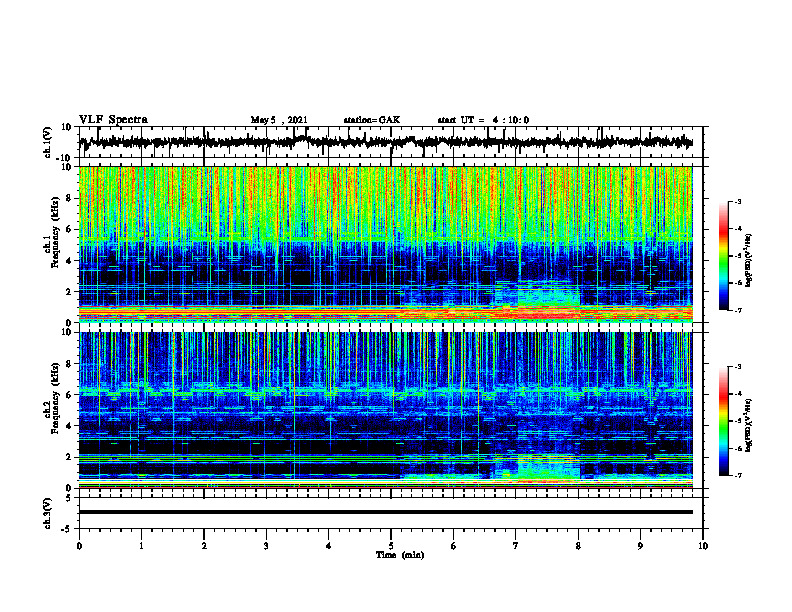Click the date text "May 5 , 2021"

[279, 120]
